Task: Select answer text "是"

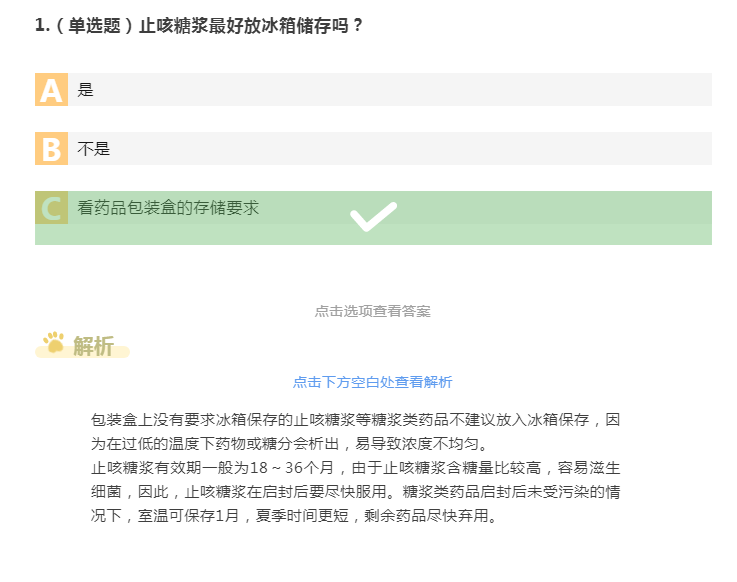Action: (85, 90)
